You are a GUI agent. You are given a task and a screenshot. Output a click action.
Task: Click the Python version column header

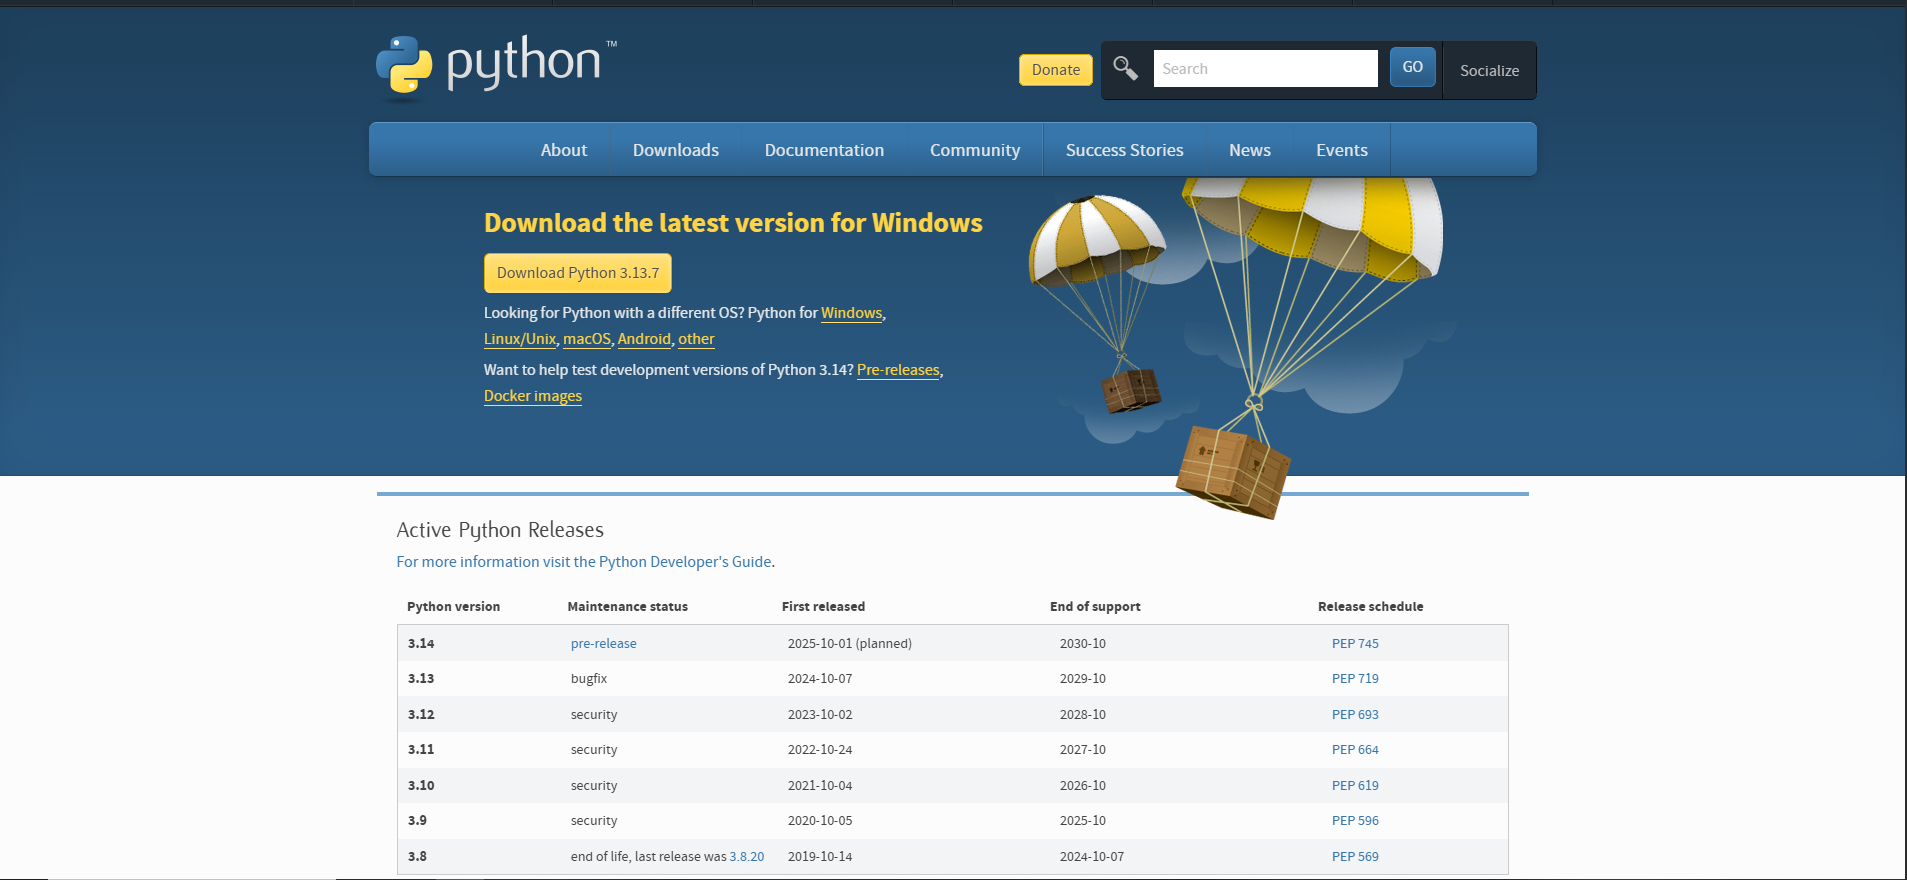pos(453,607)
